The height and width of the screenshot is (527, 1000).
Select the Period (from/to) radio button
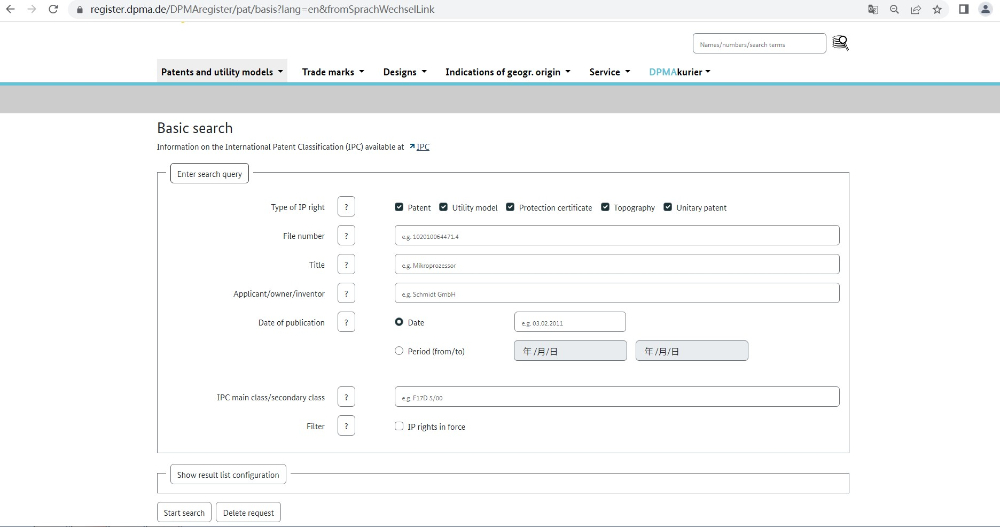(399, 351)
